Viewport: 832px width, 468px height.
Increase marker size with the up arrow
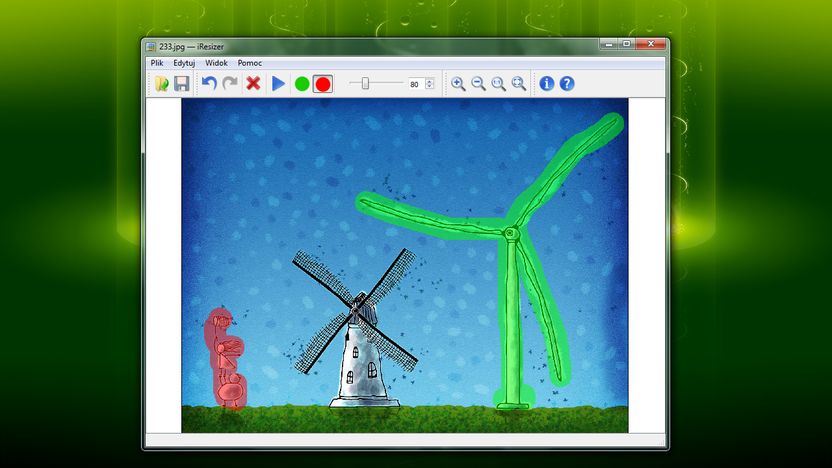click(430, 81)
